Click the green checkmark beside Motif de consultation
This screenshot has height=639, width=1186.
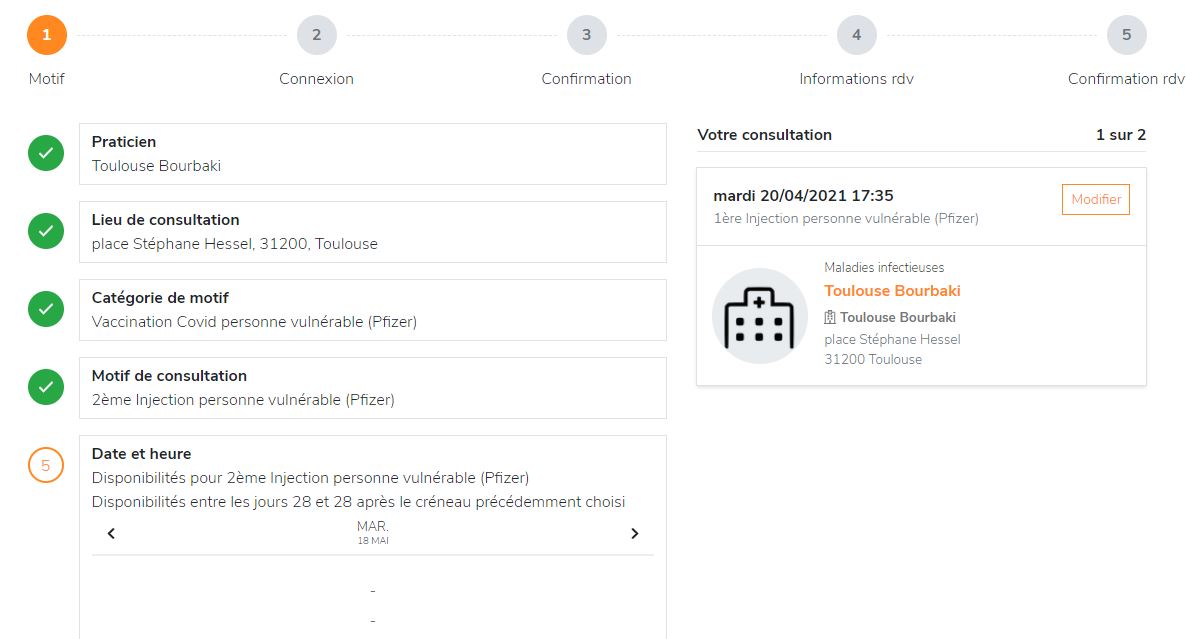click(x=46, y=388)
